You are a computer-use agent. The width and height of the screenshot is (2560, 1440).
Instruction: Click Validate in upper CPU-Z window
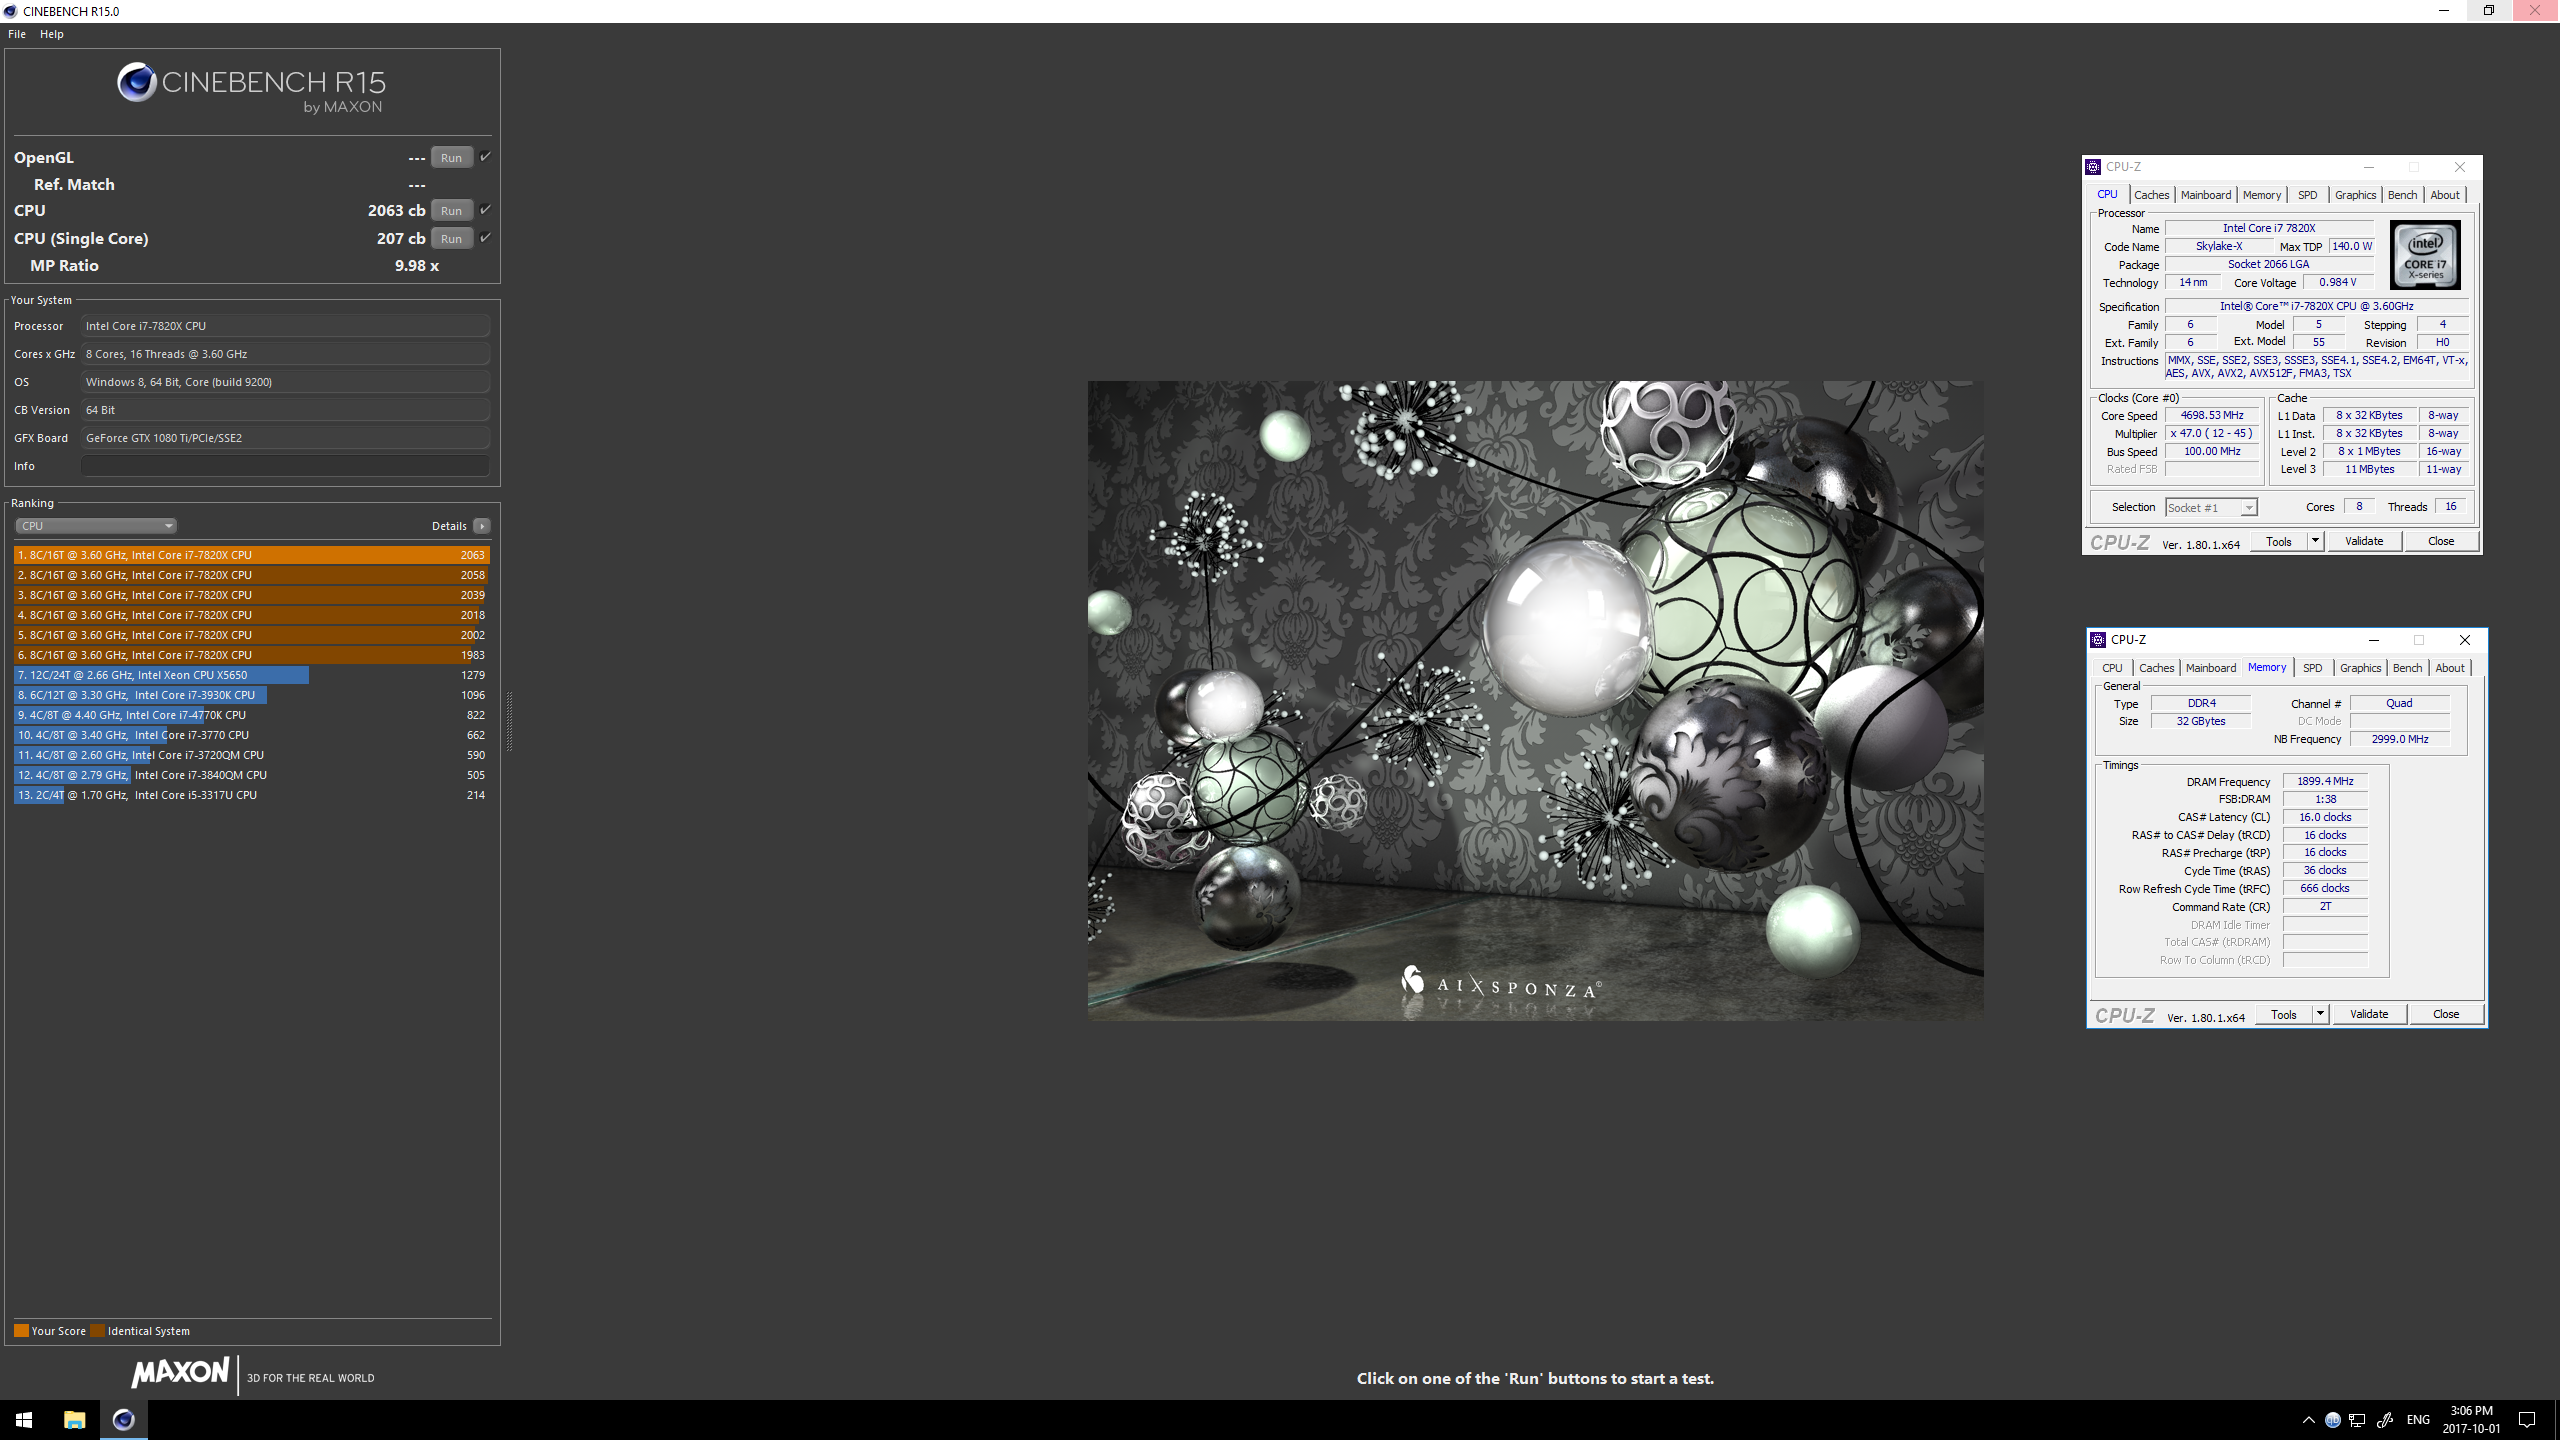pos(2364,541)
